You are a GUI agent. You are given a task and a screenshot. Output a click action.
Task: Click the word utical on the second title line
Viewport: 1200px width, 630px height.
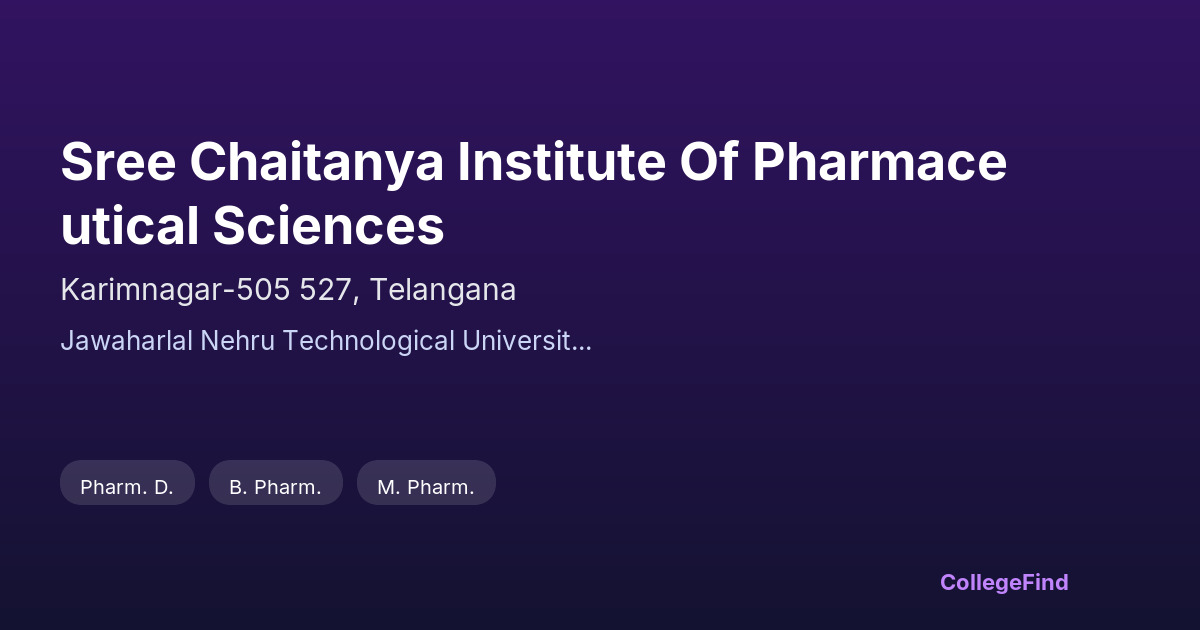click(x=128, y=226)
